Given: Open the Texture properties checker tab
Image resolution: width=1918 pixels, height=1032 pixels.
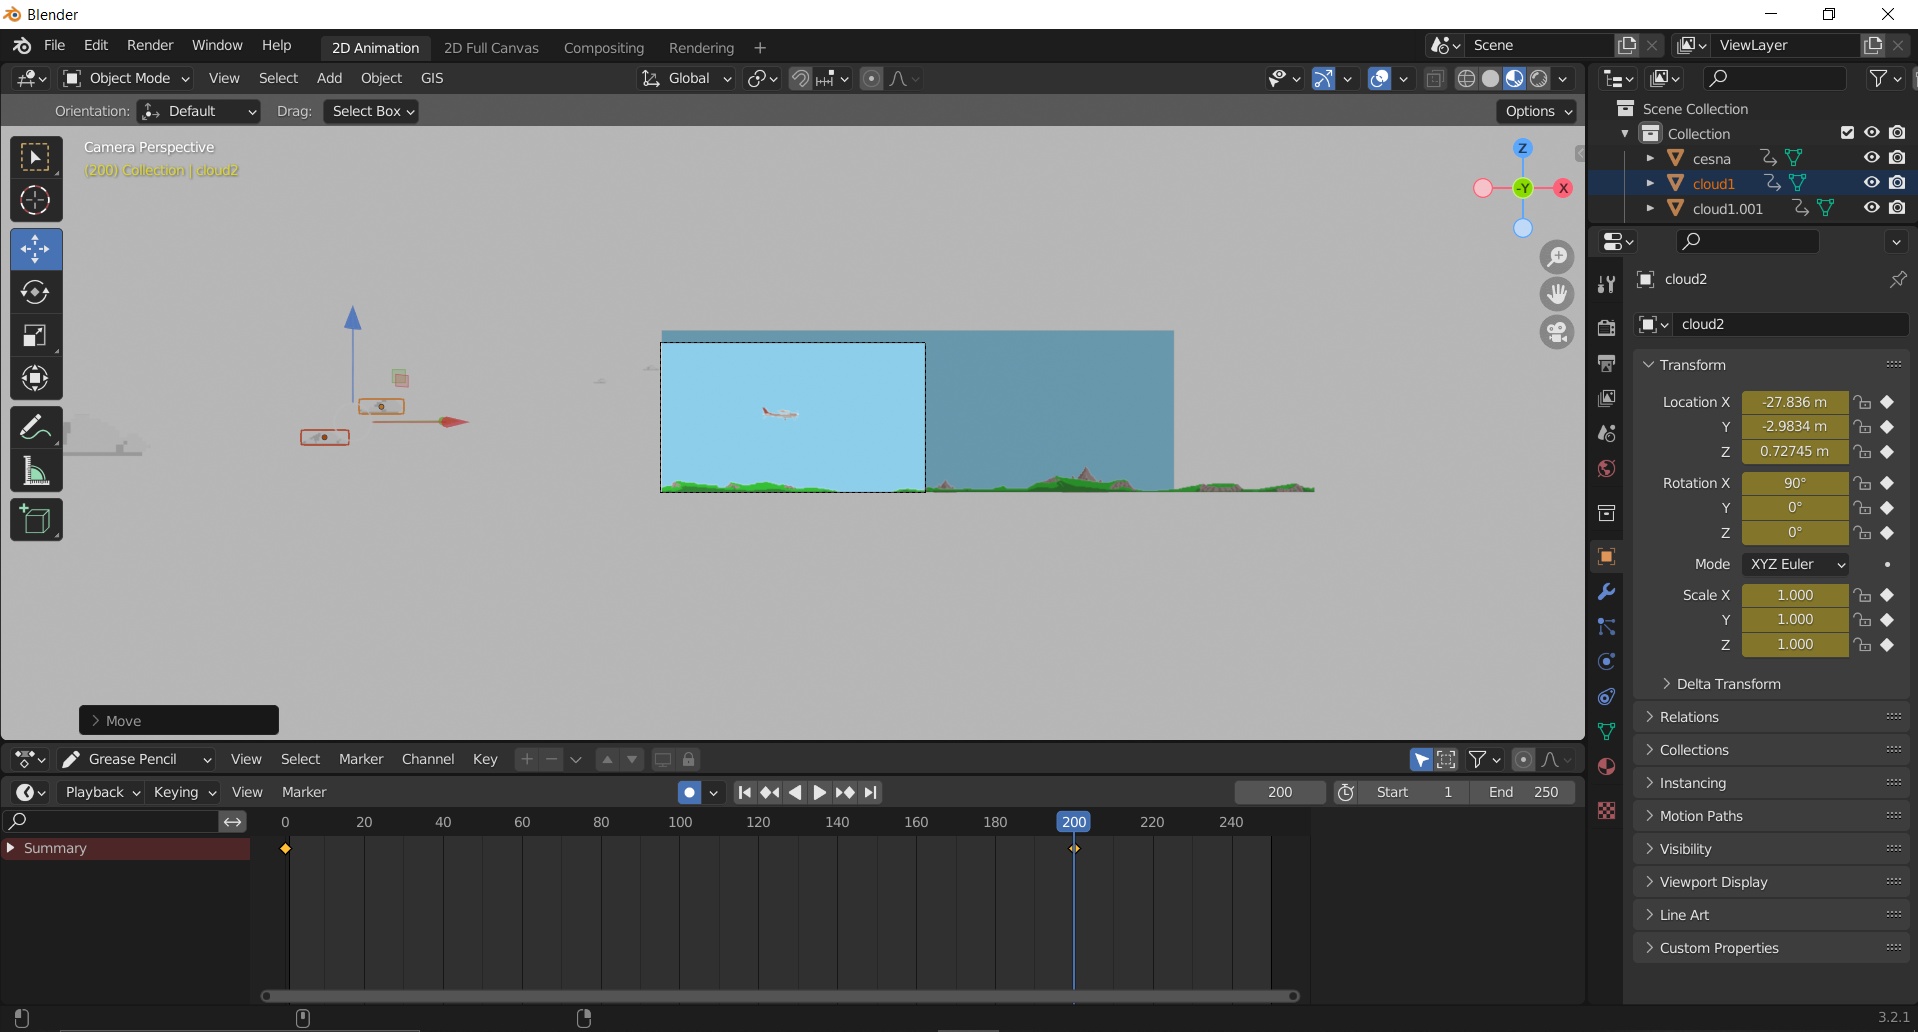Looking at the screenshot, I should point(1606,810).
